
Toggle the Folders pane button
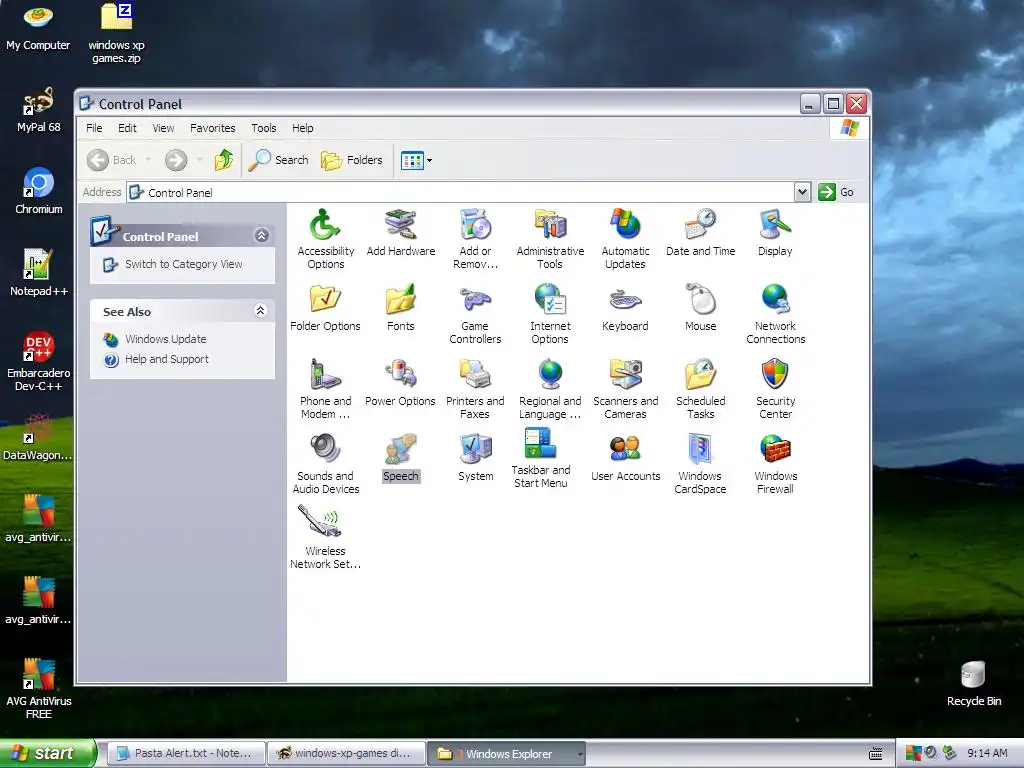coord(352,160)
